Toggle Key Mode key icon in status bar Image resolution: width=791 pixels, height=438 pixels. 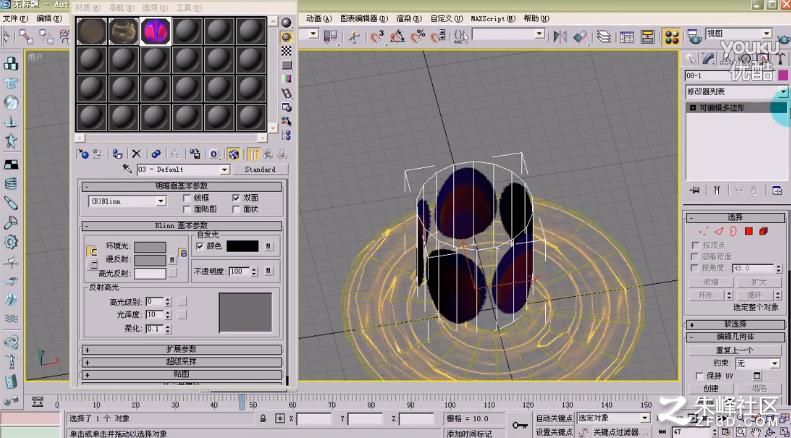(520, 425)
